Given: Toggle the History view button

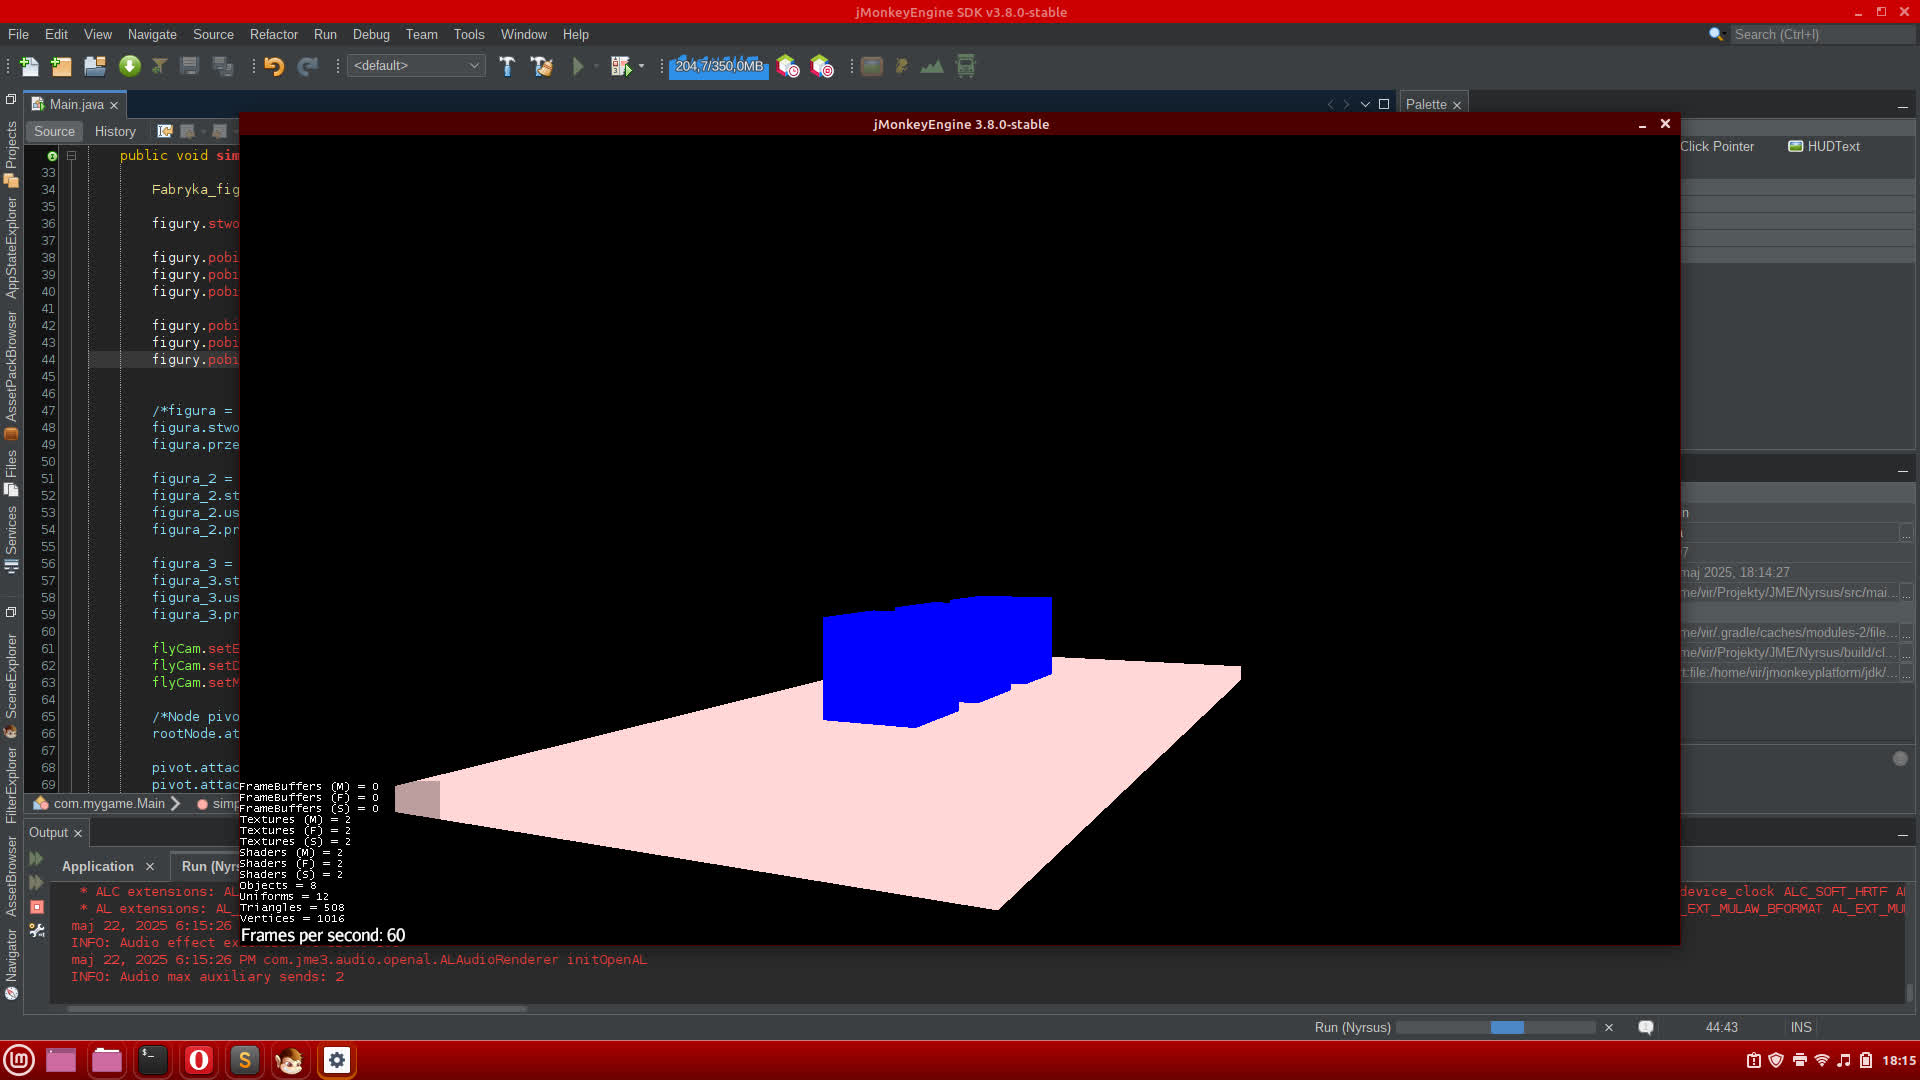Looking at the screenshot, I should 115,131.
